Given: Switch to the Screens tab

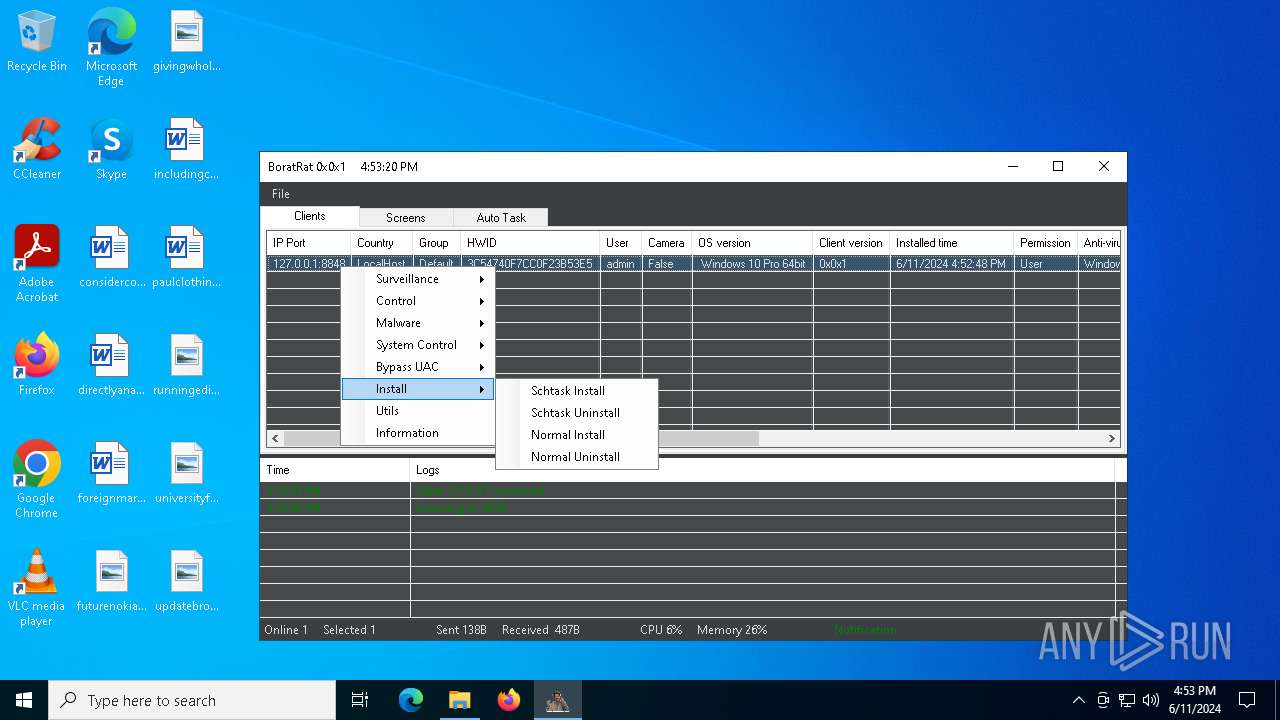Looking at the screenshot, I should click(406, 217).
